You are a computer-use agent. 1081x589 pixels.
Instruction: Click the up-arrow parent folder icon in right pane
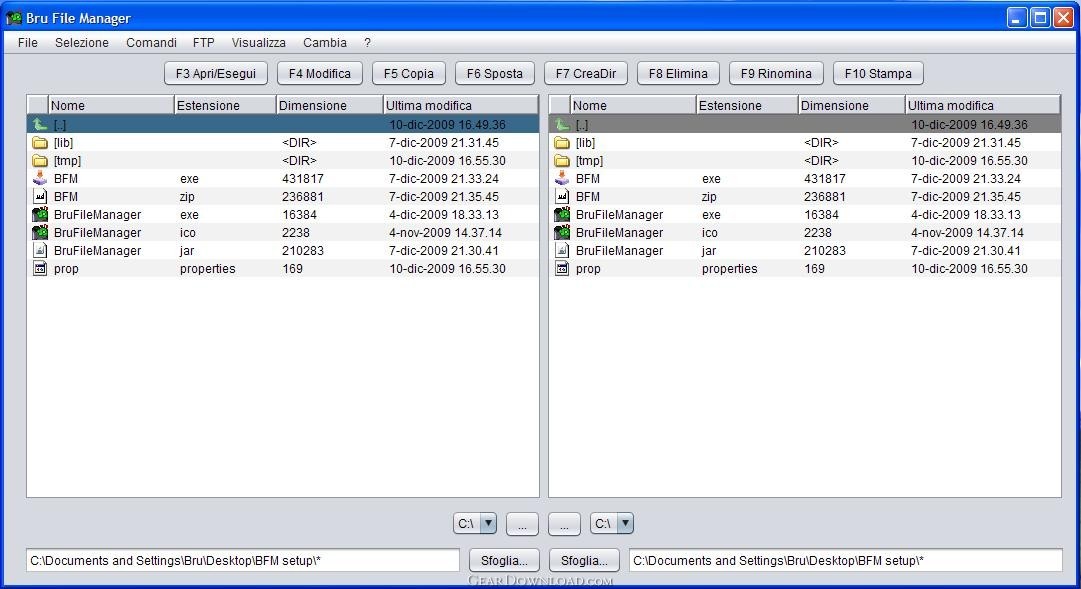click(x=562, y=125)
